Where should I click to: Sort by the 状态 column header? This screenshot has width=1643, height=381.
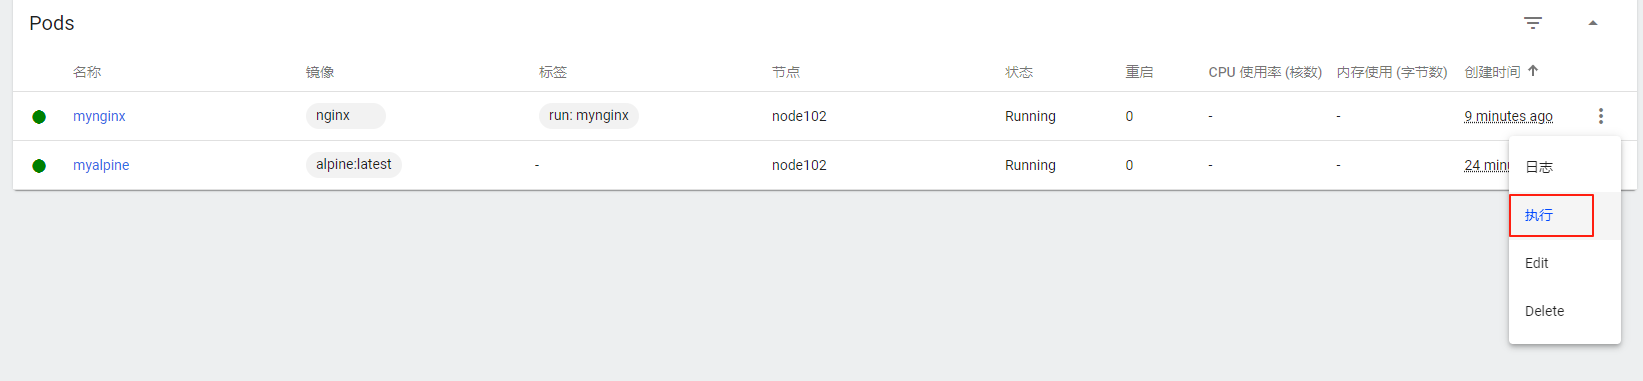click(x=1019, y=72)
